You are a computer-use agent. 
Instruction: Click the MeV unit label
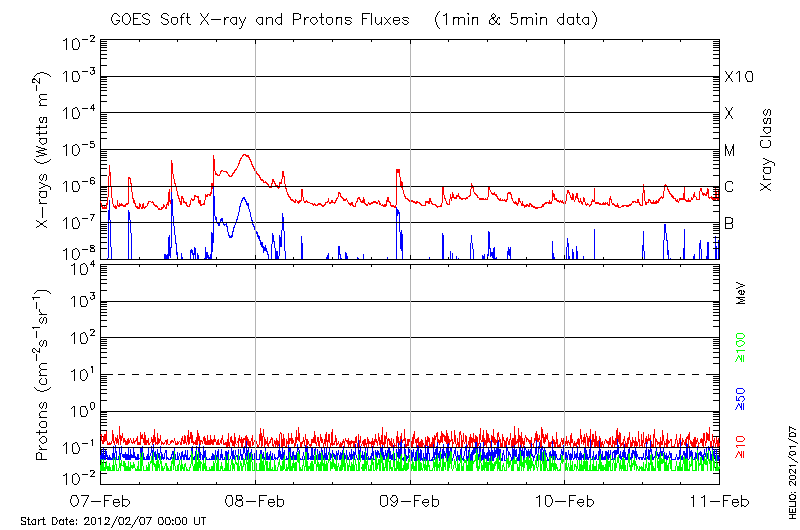tap(741, 293)
